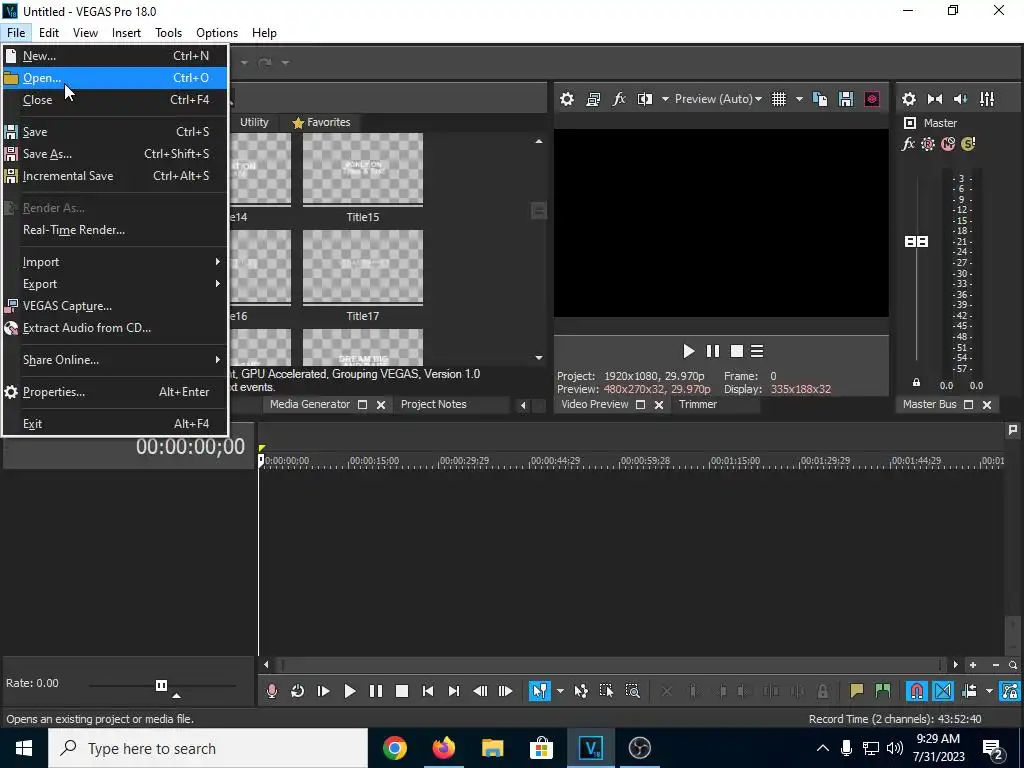This screenshot has width=1024, height=768.
Task: Open Video Preview project properties gear
Action: click(x=567, y=99)
